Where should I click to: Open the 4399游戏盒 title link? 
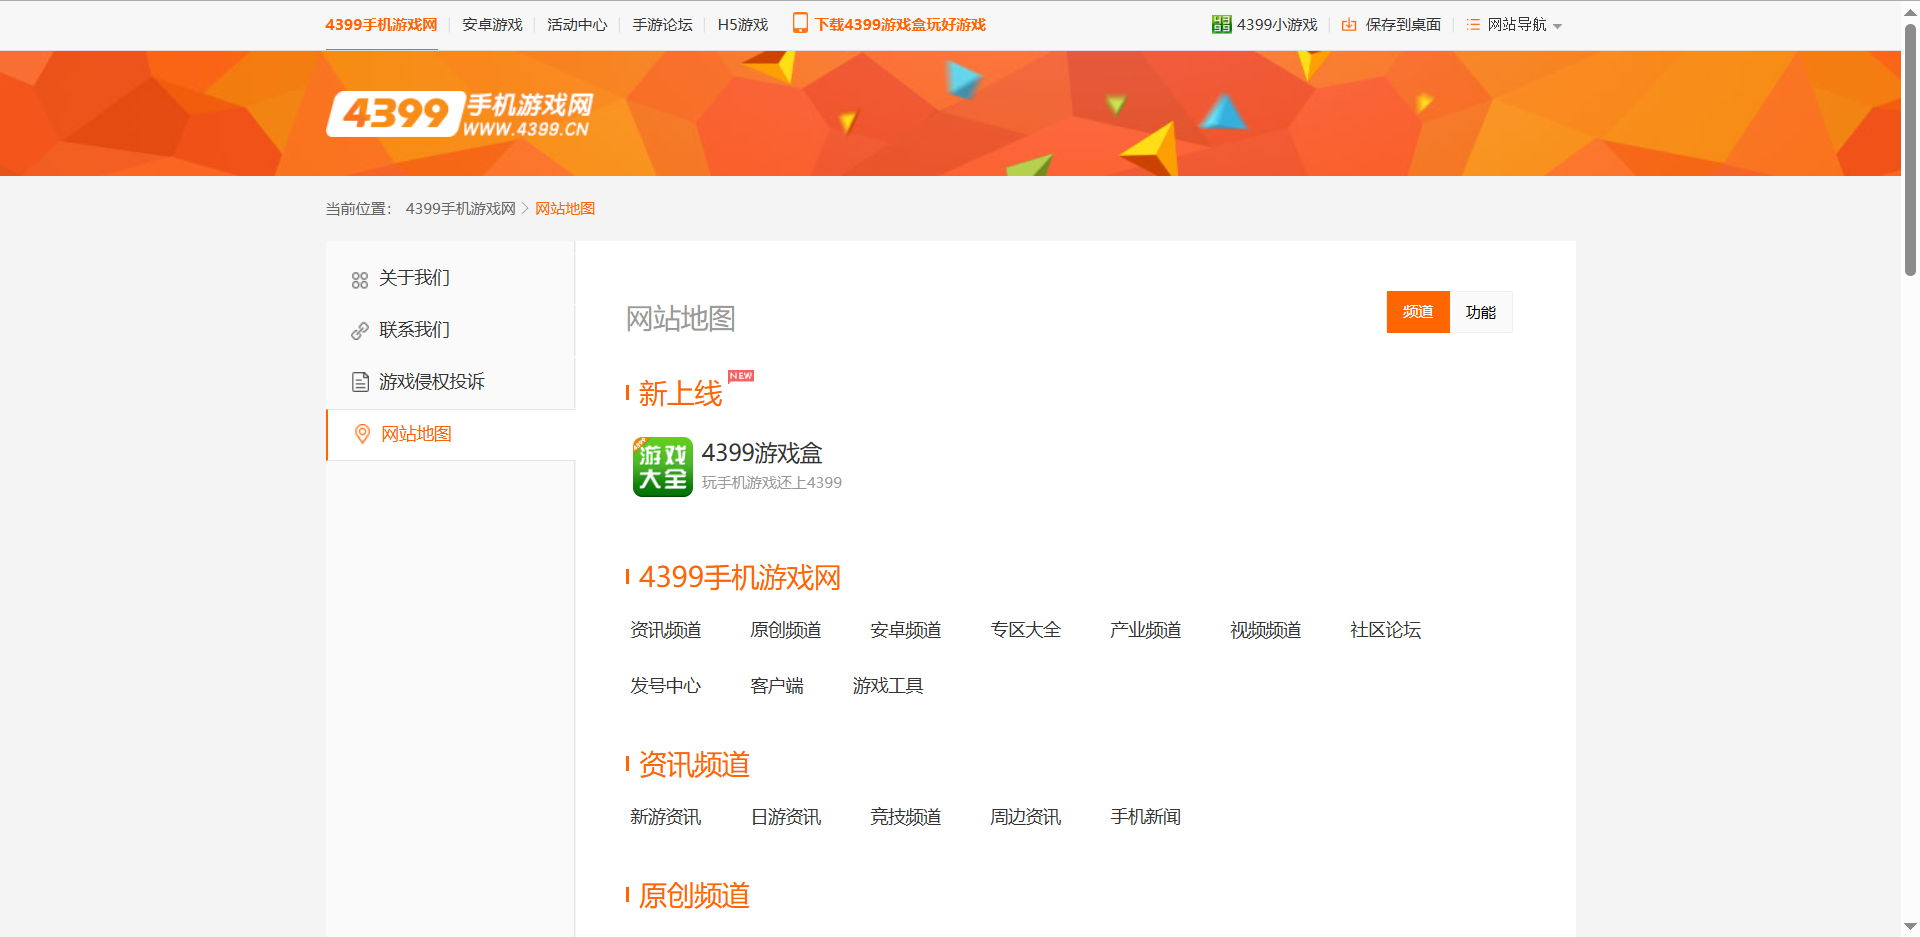[x=762, y=453]
